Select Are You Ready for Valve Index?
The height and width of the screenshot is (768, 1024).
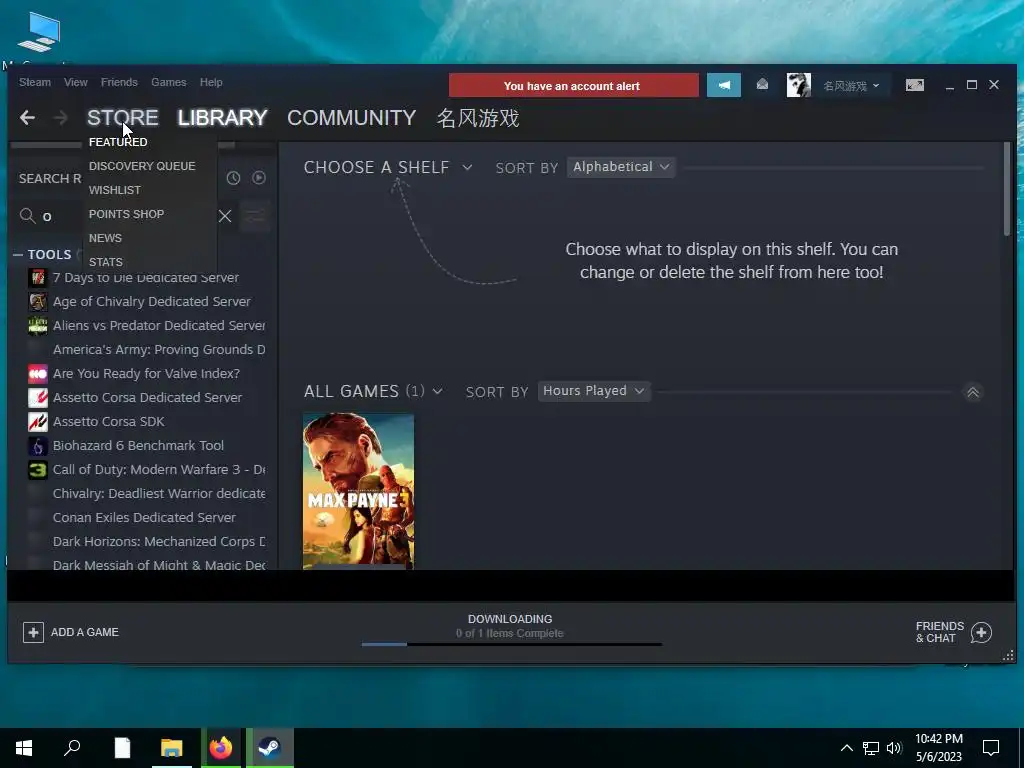tap(146, 374)
